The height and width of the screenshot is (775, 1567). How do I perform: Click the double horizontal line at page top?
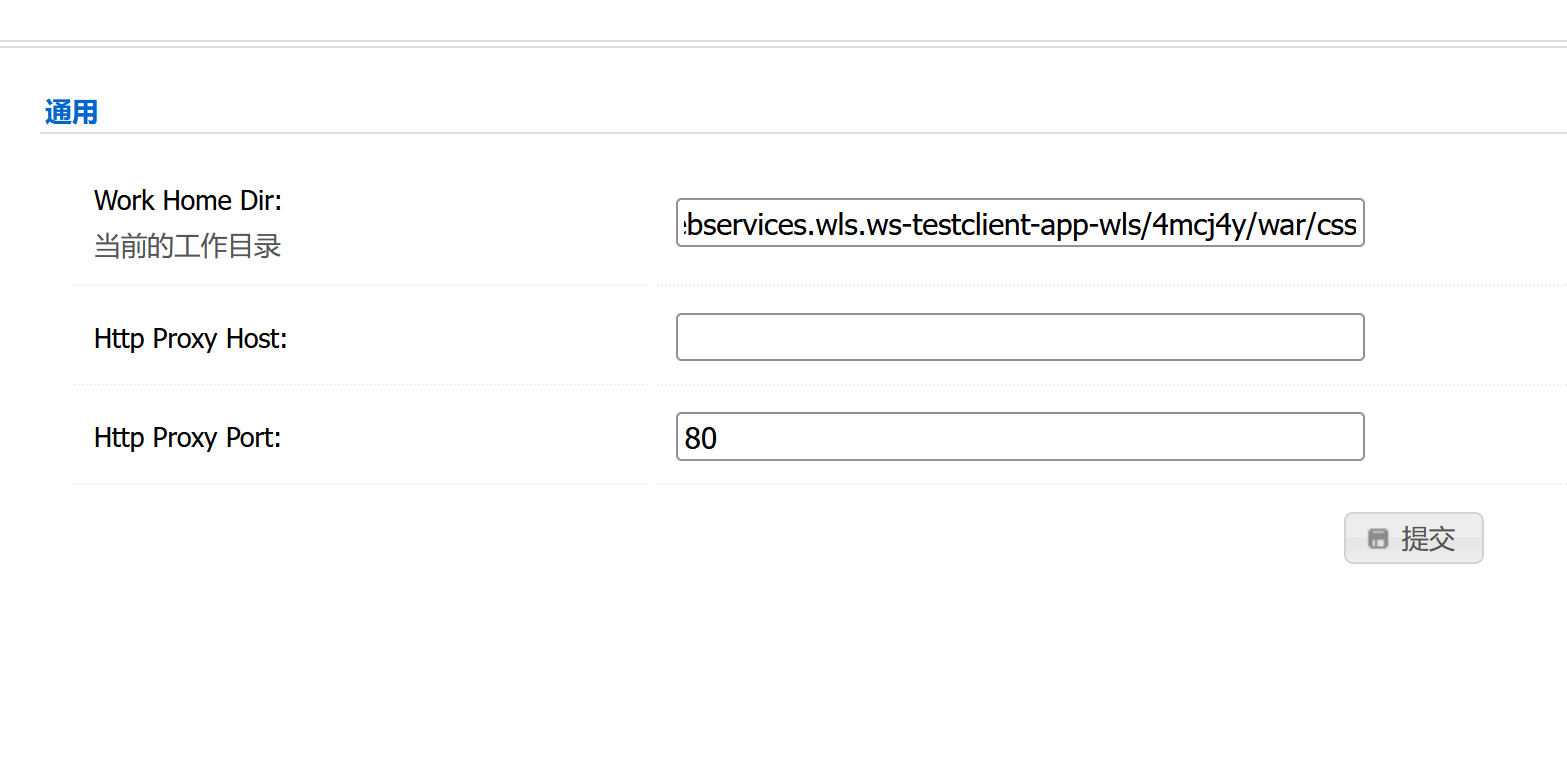(783, 44)
